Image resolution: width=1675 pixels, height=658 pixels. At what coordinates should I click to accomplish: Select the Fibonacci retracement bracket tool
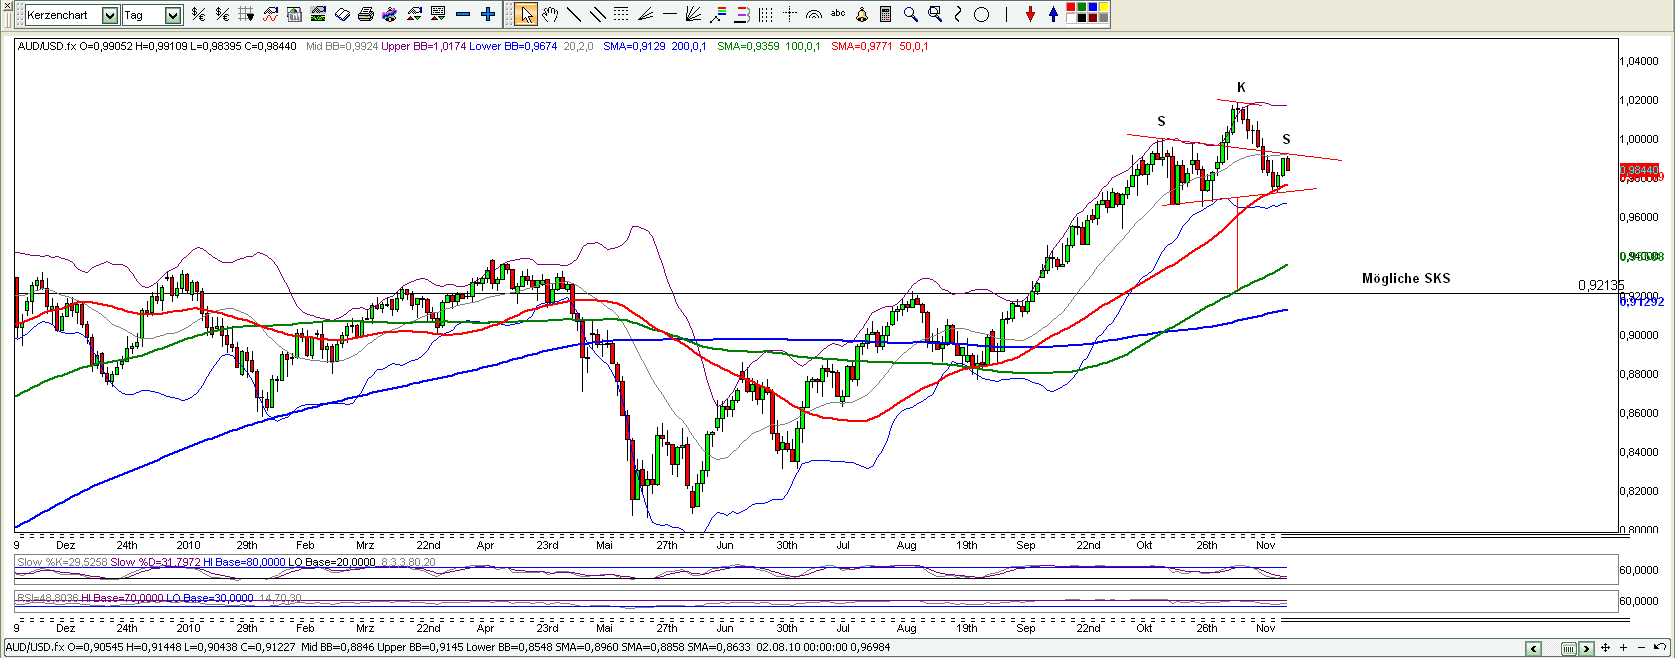741,14
